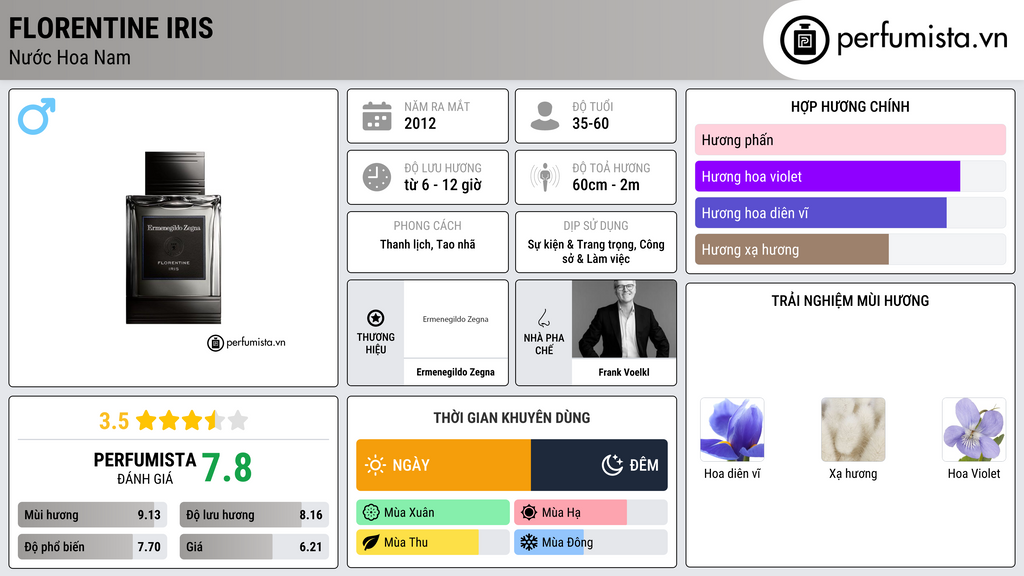Click the sun icon for Mùa Hạ
1024x576 pixels.
click(529, 513)
